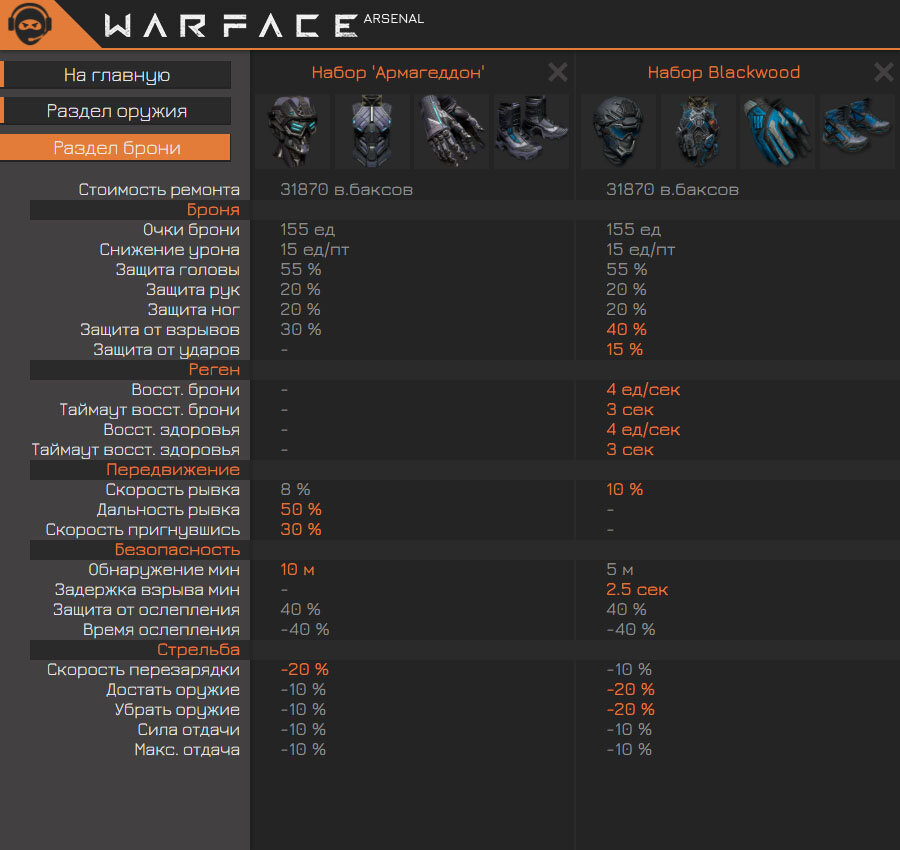This screenshot has height=850, width=900.
Task: Click the Сила отдачи label
Action: 189,729
